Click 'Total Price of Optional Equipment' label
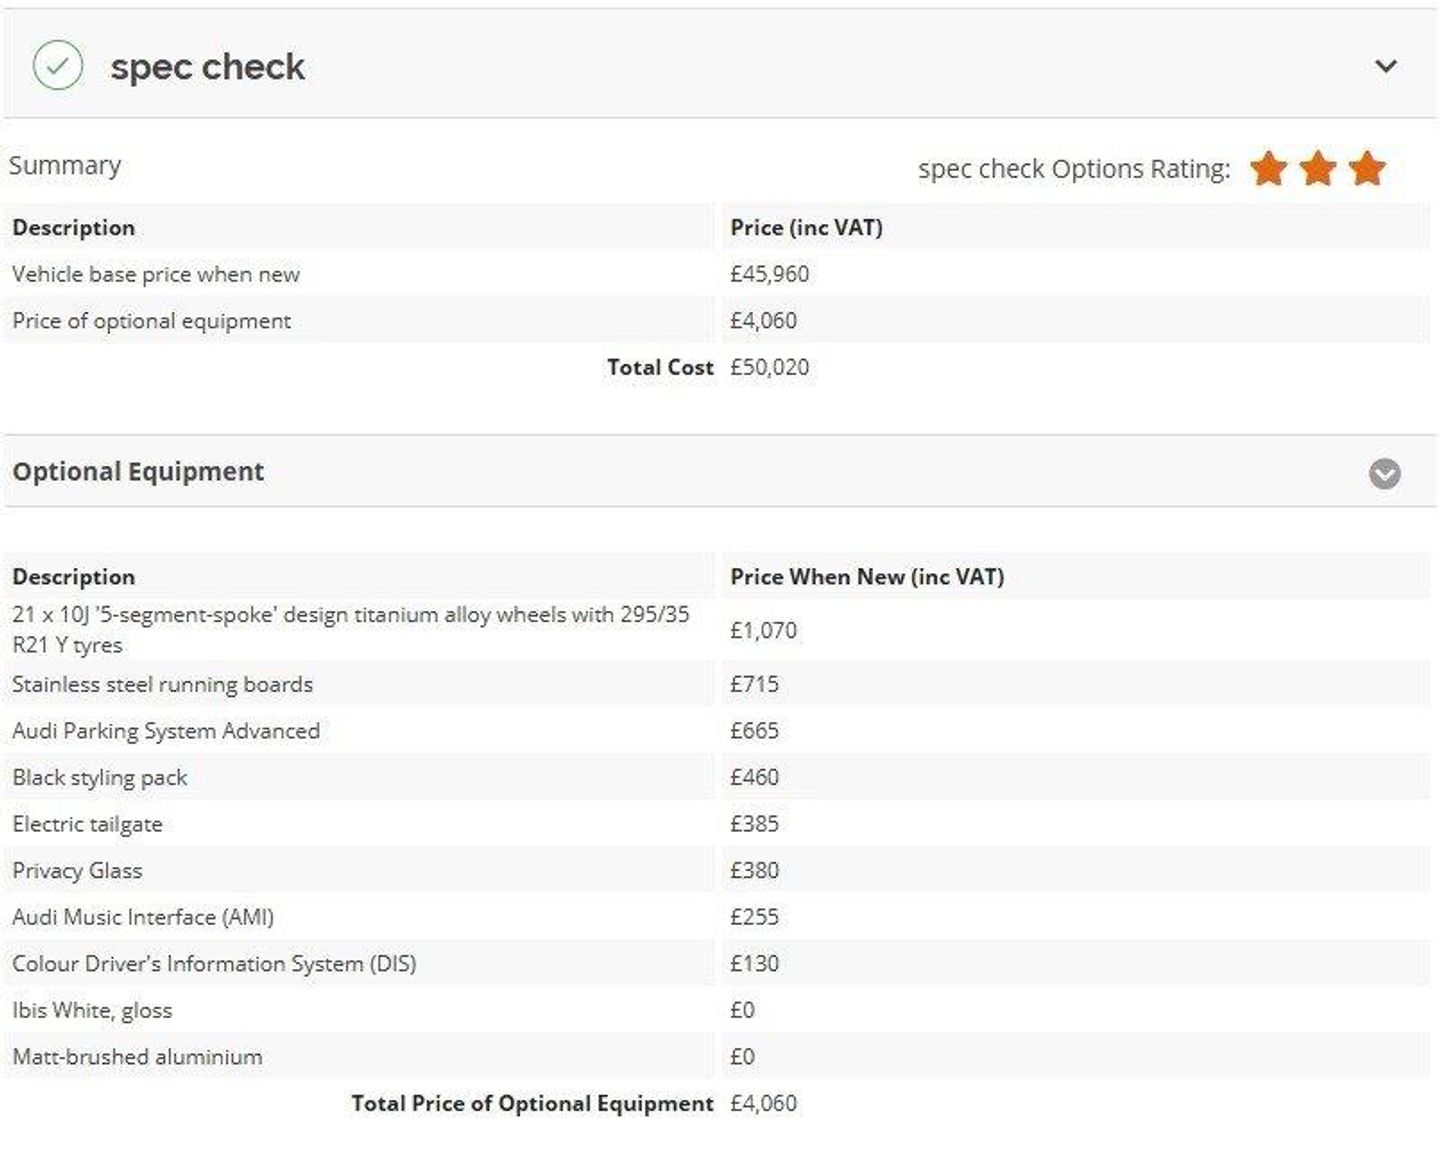Viewport: 1440px width, 1155px height. 532,1103
